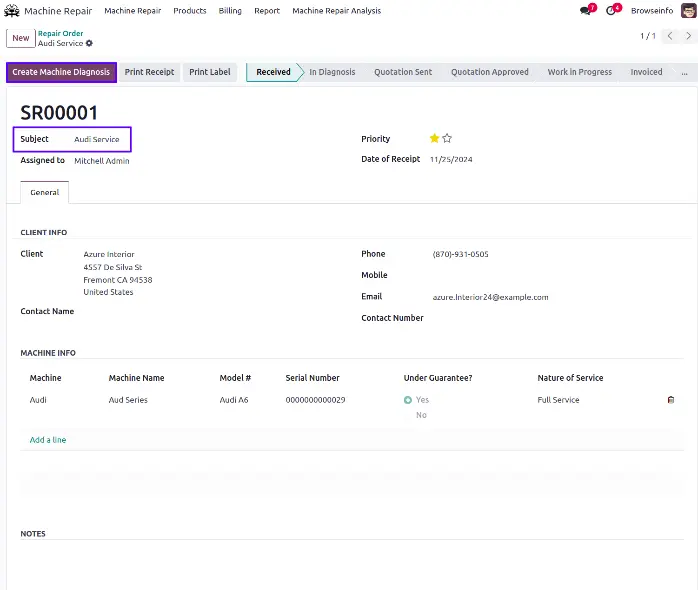Open the apps grid home icon
The height and width of the screenshot is (590, 698).
click(13, 11)
